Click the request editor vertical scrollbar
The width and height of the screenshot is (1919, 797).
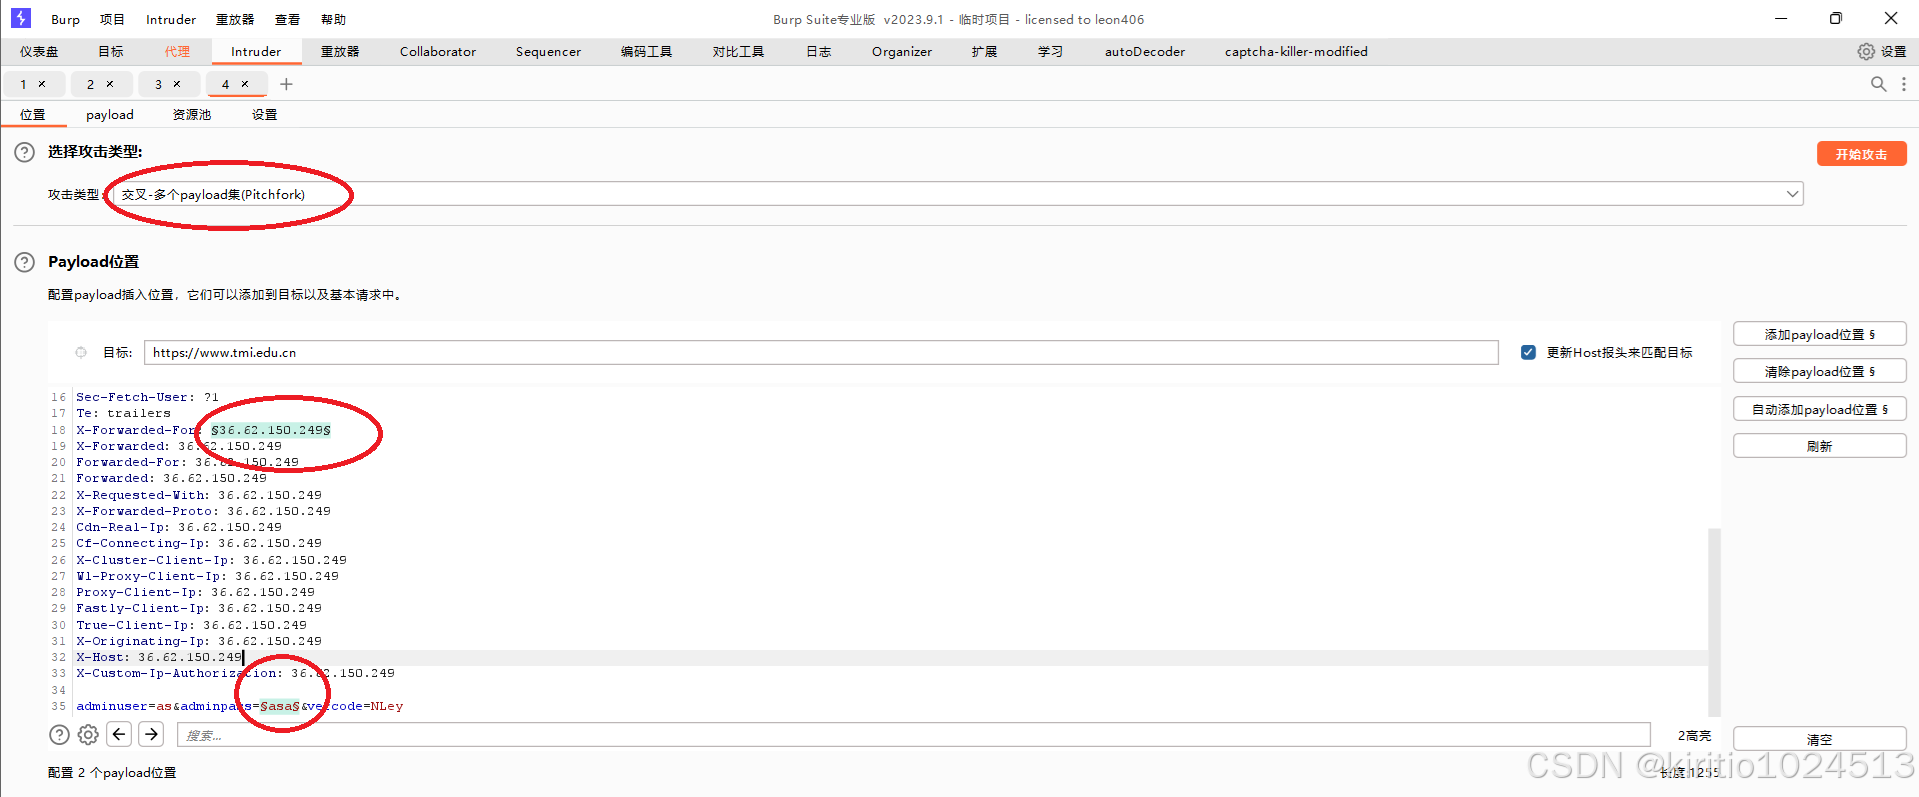(1714, 620)
